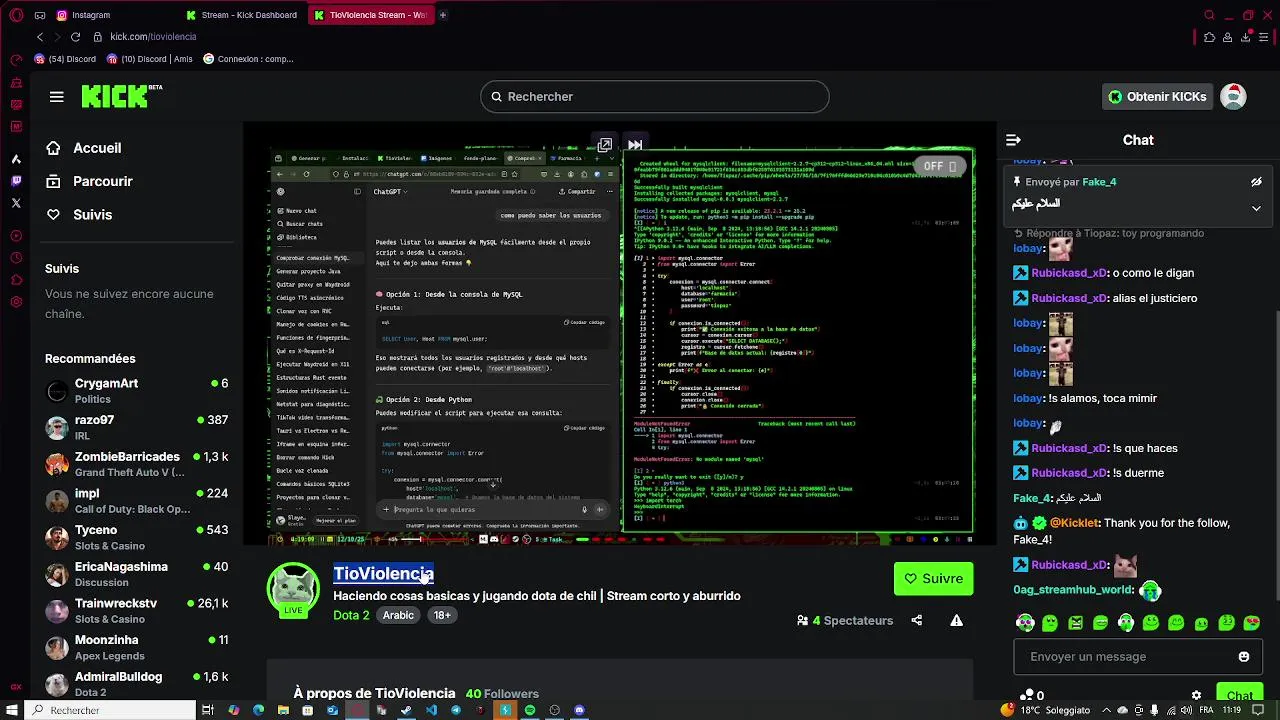Open the Connexion bookmark
The height and width of the screenshot is (720, 1280).
(x=248, y=59)
